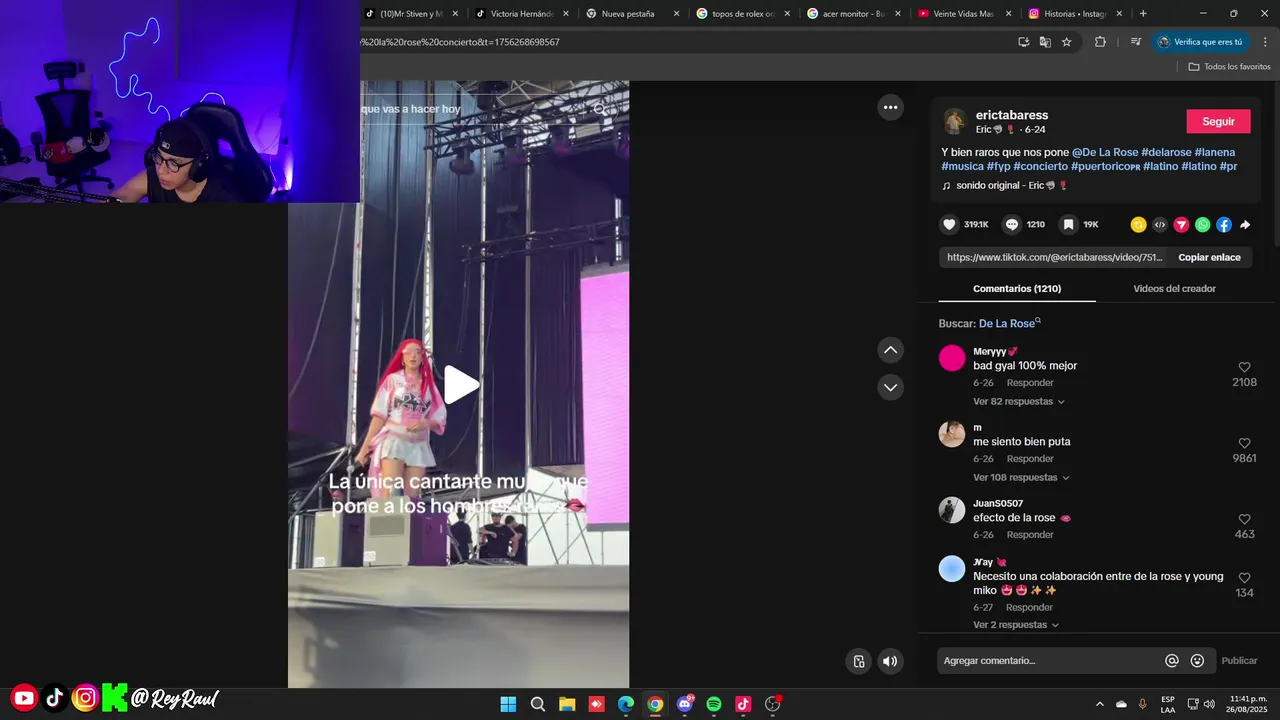Like the comment about young miko collaboration

pos(1244,578)
